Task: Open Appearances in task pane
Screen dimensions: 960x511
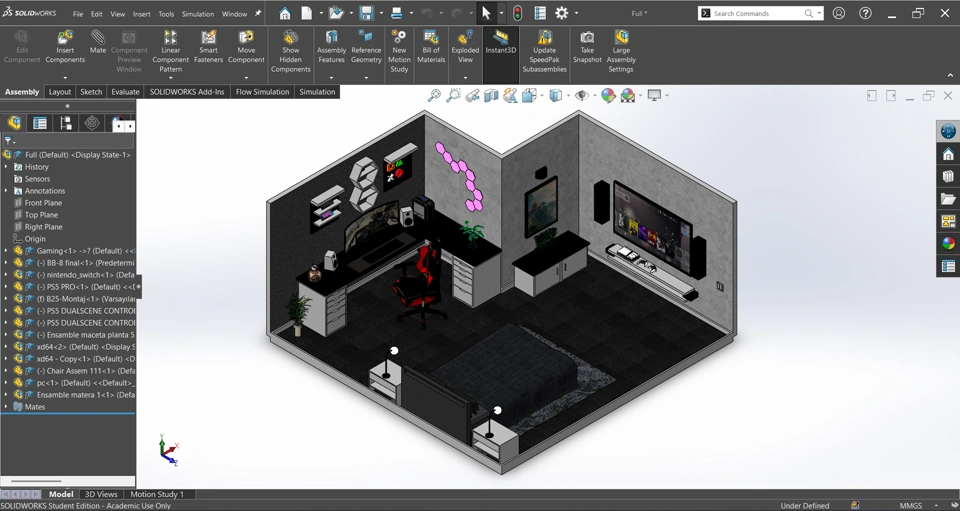Action: click(948, 244)
